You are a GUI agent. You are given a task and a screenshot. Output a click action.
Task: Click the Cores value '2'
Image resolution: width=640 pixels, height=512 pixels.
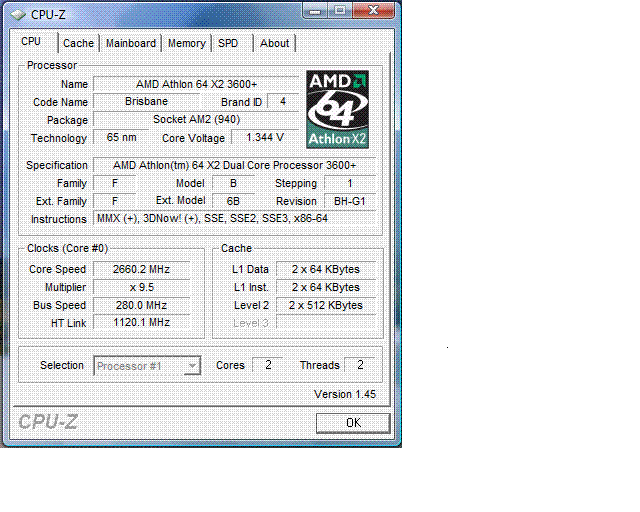(x=268, y=365)
